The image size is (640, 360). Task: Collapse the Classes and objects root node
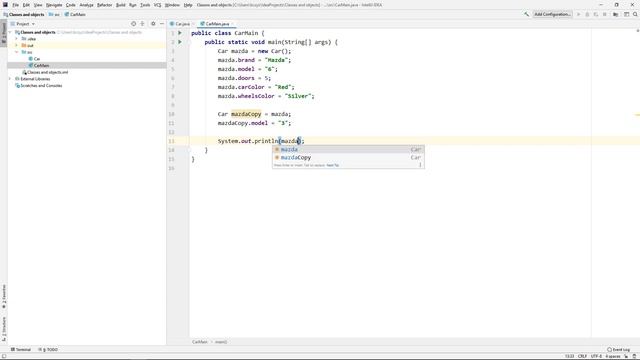[11, 32]
